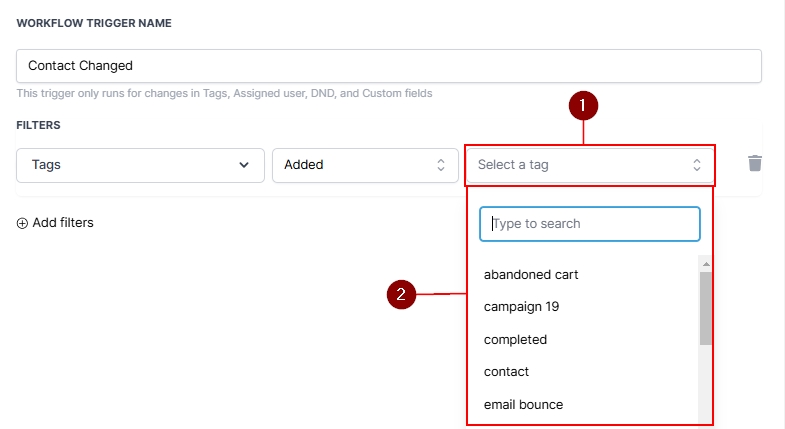Viewport: 785px width, 429px height.
Task: Click the red annotation marker numbered 2
Action: point(401,294)
